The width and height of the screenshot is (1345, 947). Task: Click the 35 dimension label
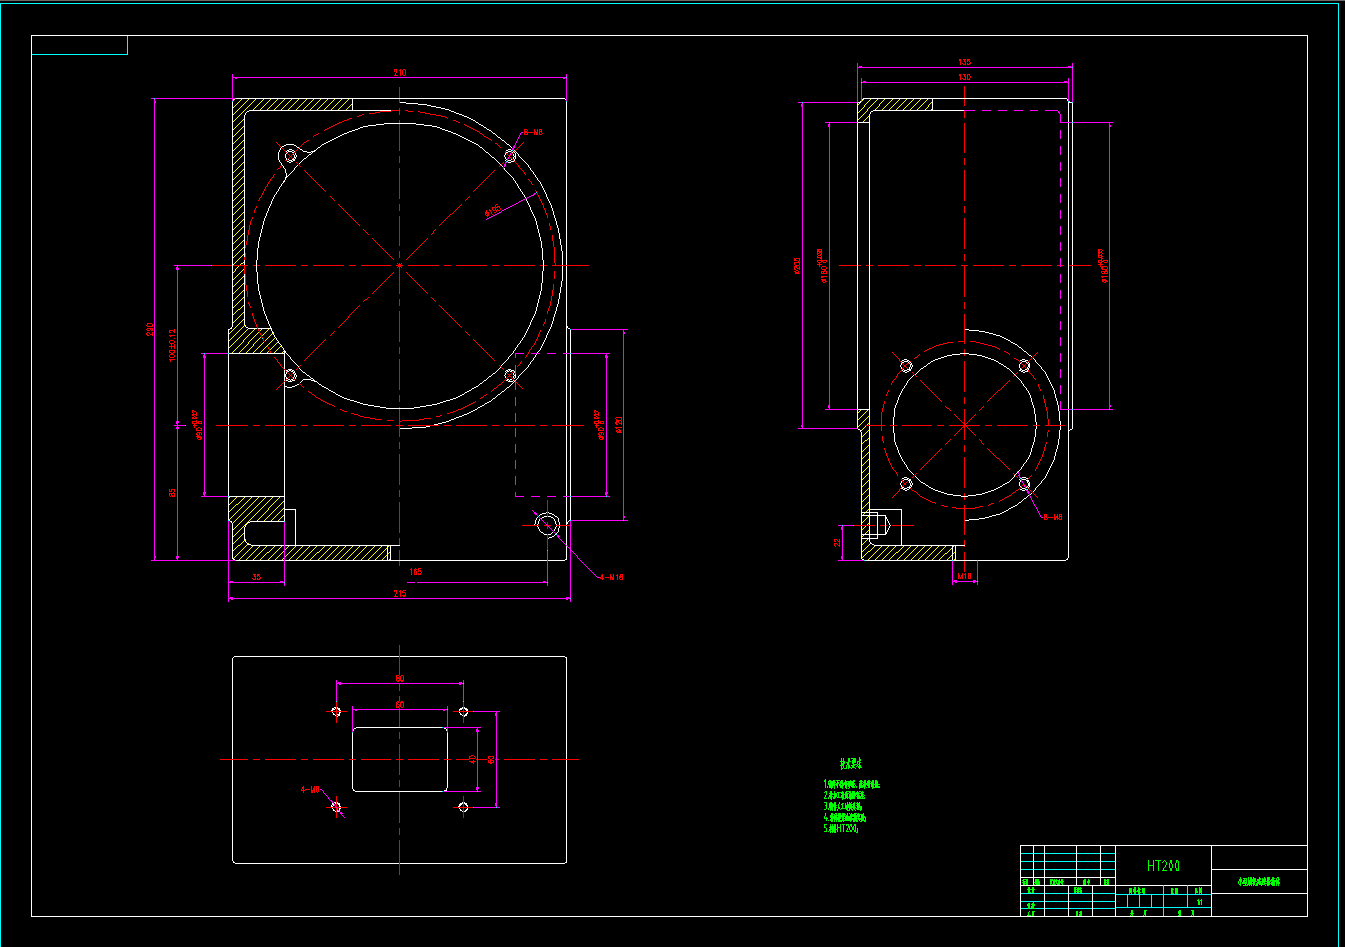(x=256, y=577)
